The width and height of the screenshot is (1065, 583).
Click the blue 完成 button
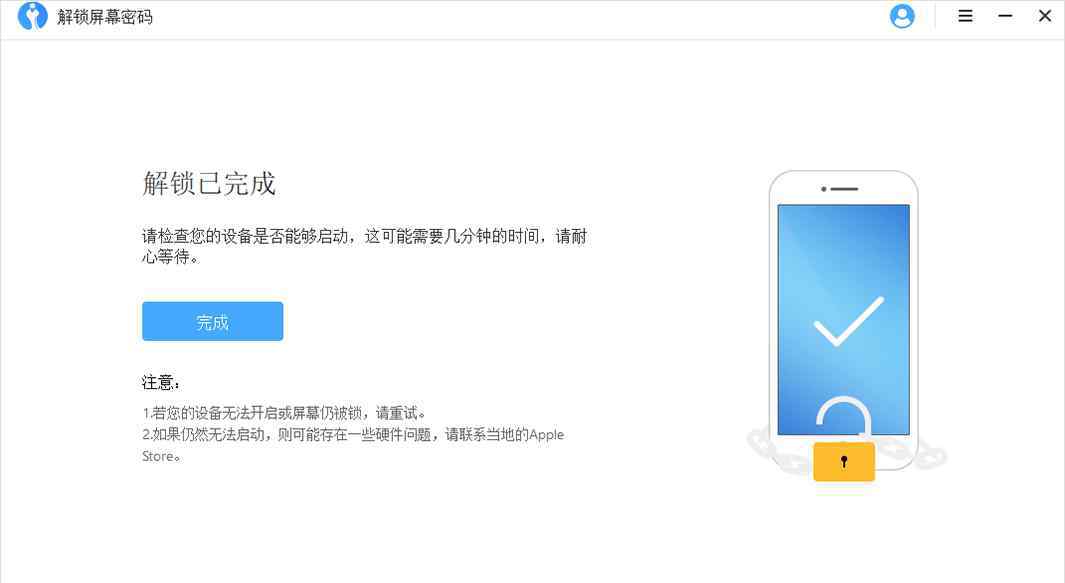point(213,321)
